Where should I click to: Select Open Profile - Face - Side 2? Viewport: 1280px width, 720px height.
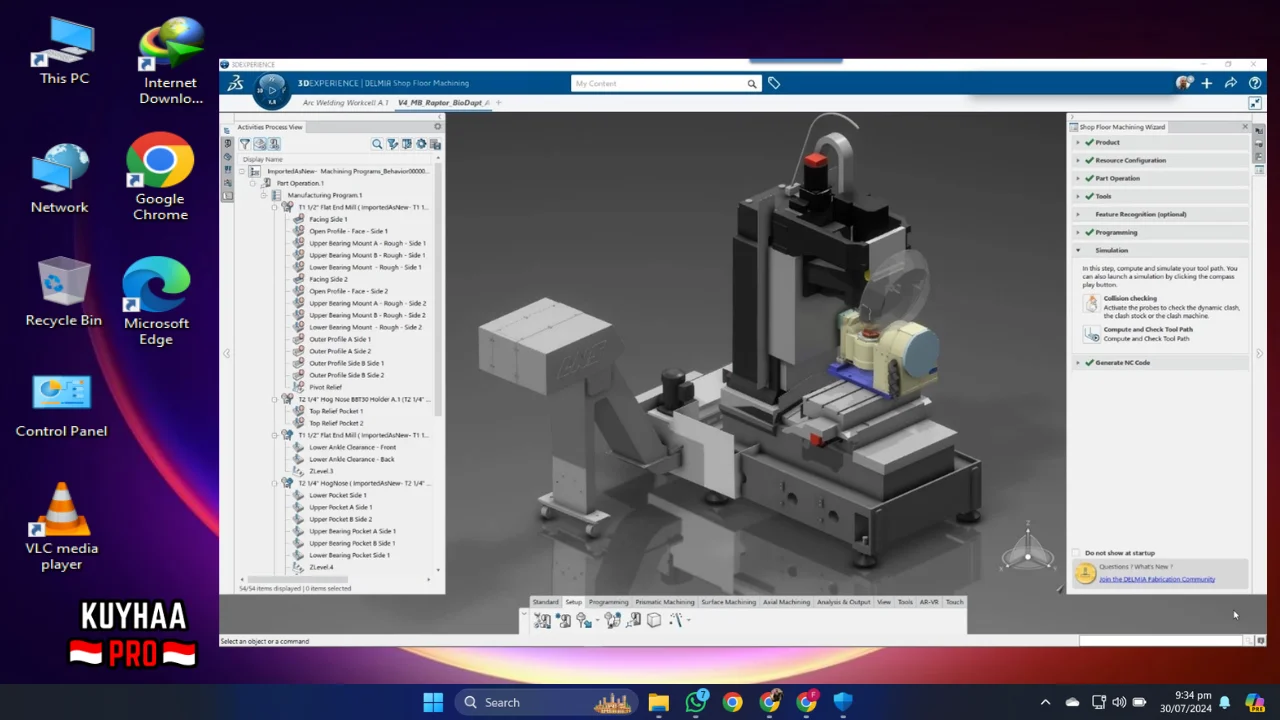click(348, 291)
